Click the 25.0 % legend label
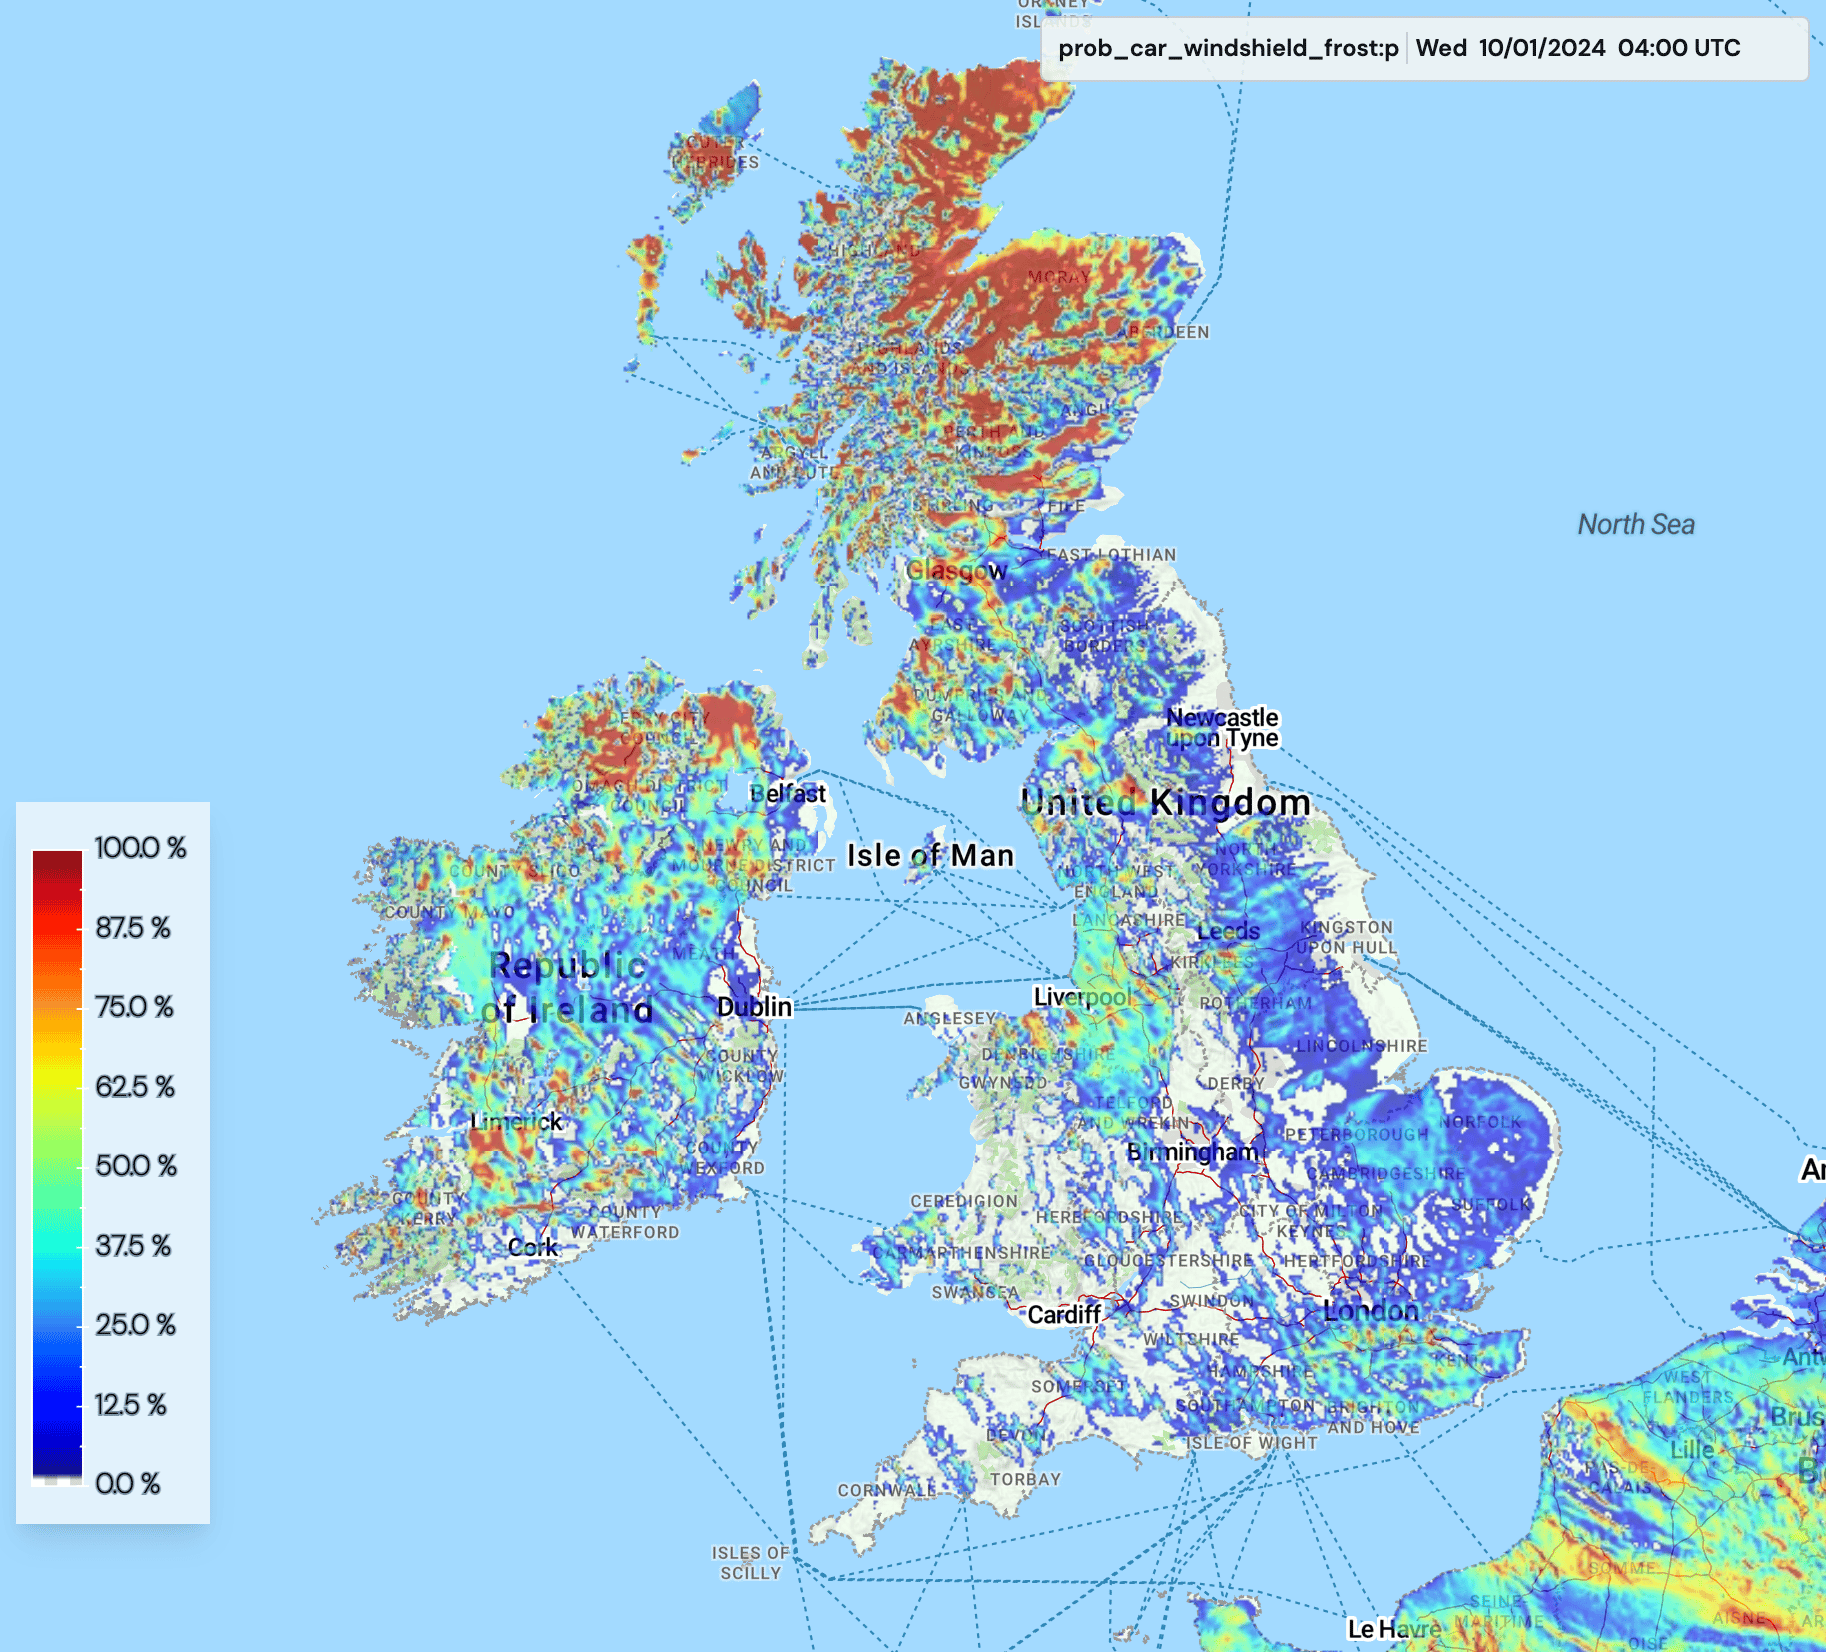This screenshot has width=1826, height=1652. click(135, 1325)
